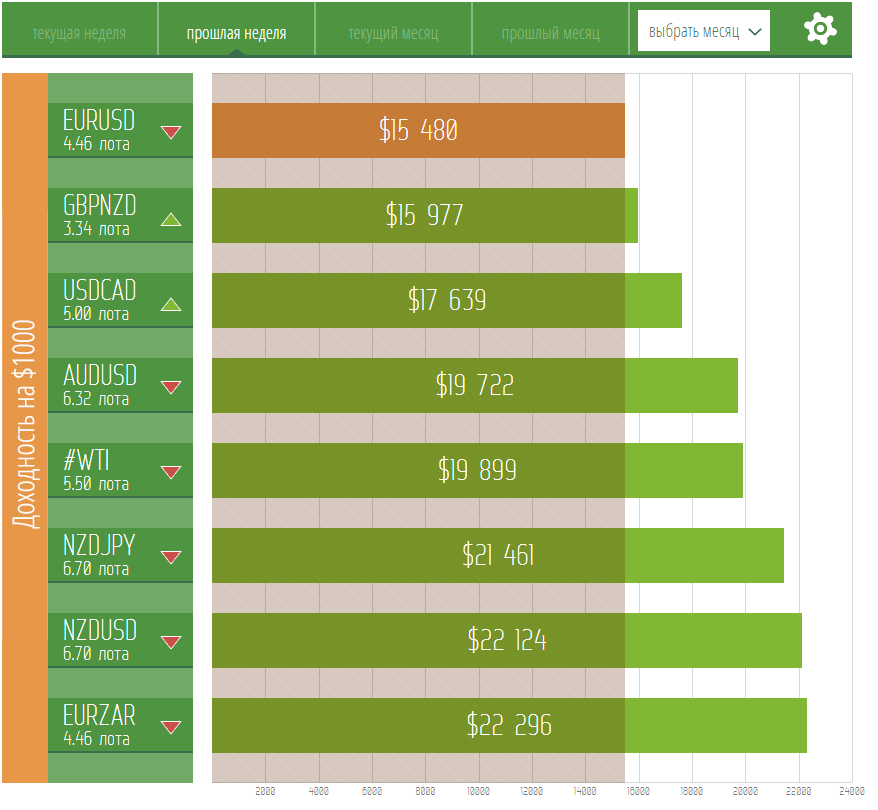Click the red down arrow beside NZDJPY
This screenshot has height=810, width=878.
pyautogui.click(x=171, y=558)
